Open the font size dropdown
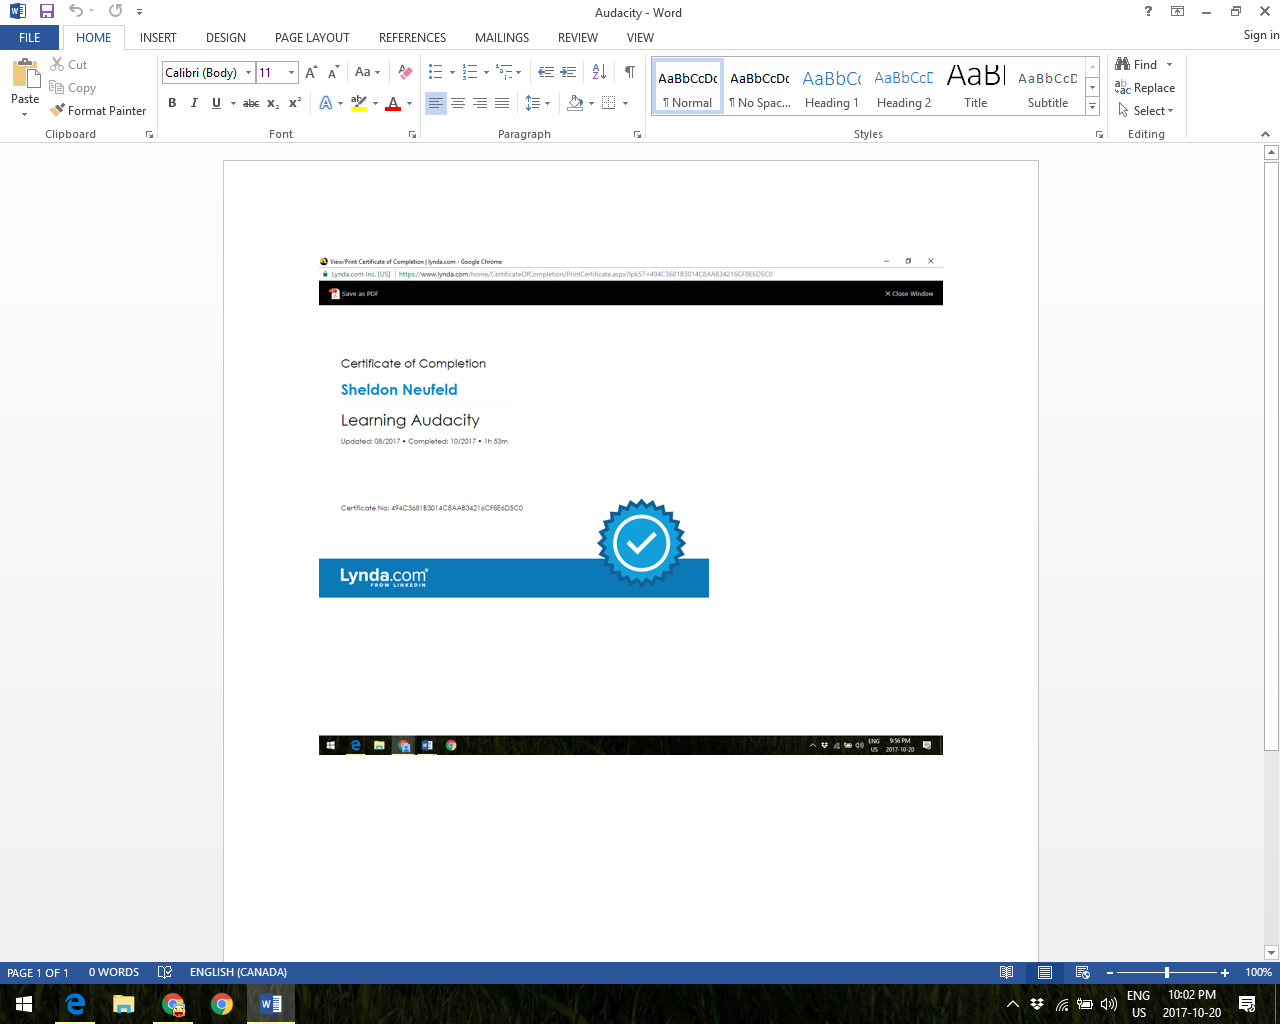 click(291, 72)
